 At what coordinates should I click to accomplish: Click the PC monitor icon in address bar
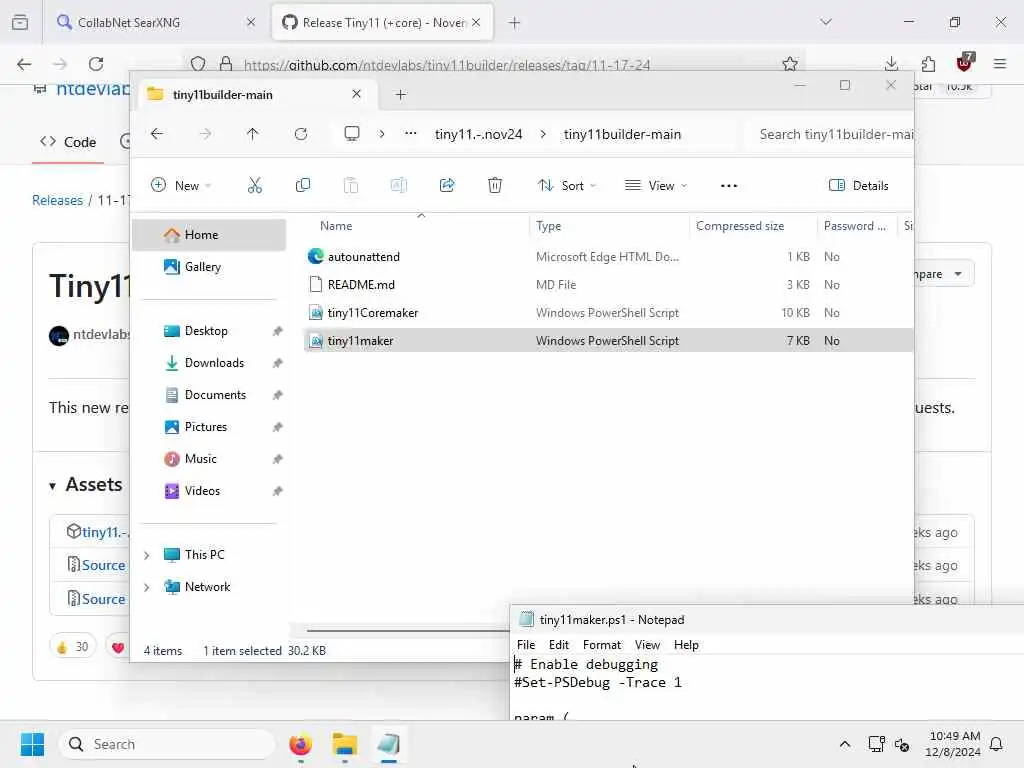(352, 134)
